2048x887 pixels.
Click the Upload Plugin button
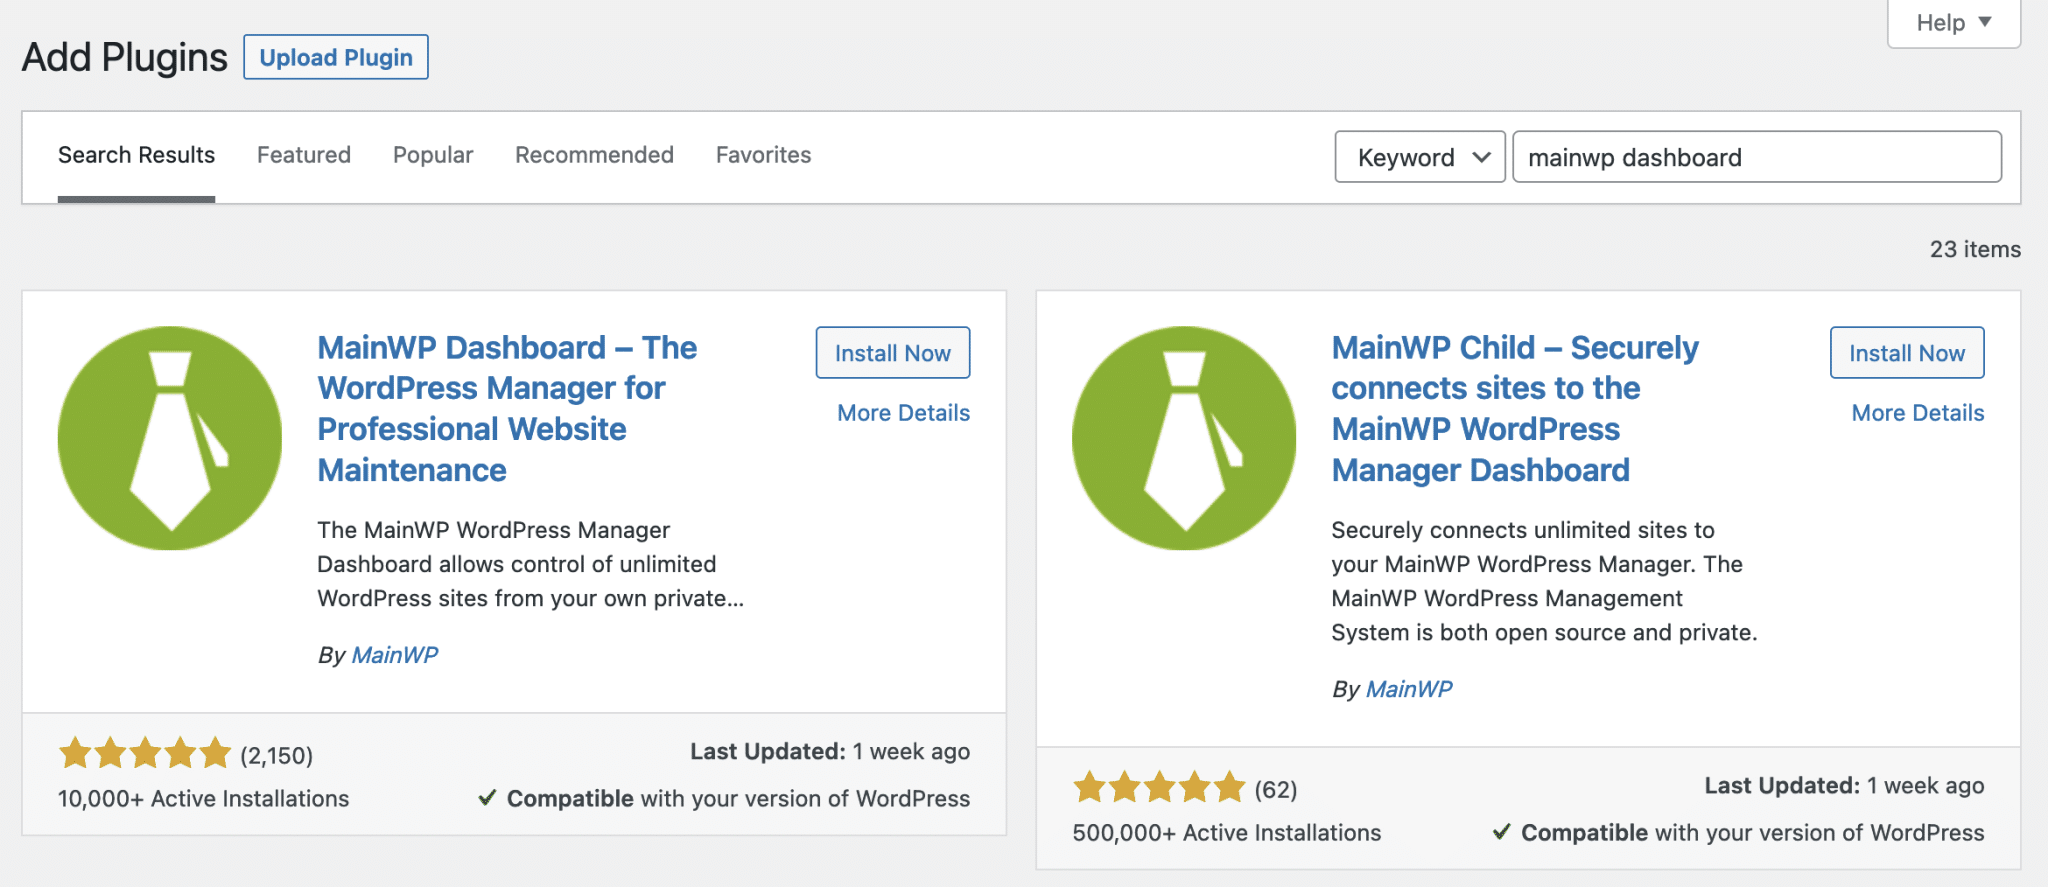pos(336,57)
